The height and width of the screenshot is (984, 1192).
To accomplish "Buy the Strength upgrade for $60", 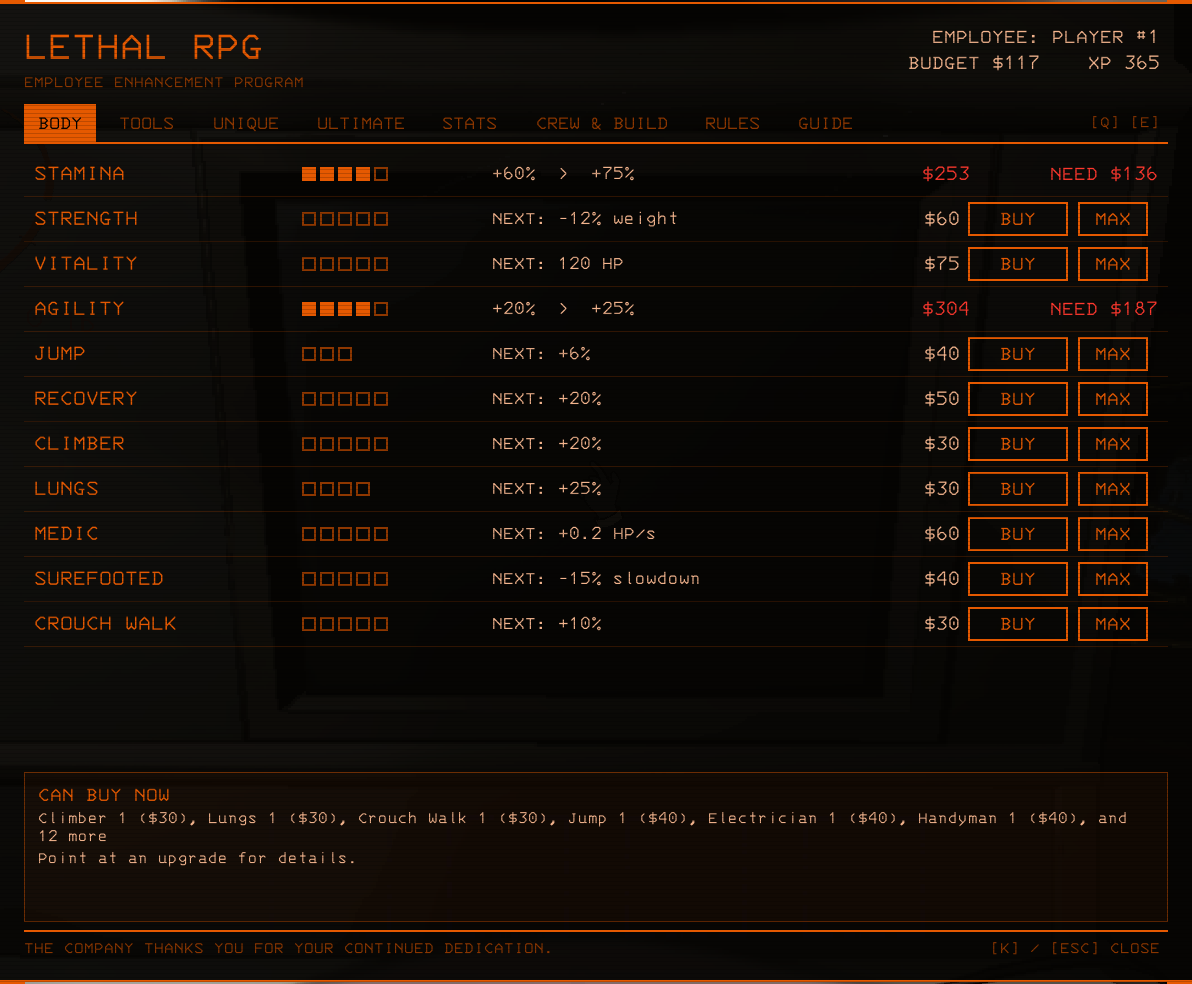I will [x=1017, y=219].
